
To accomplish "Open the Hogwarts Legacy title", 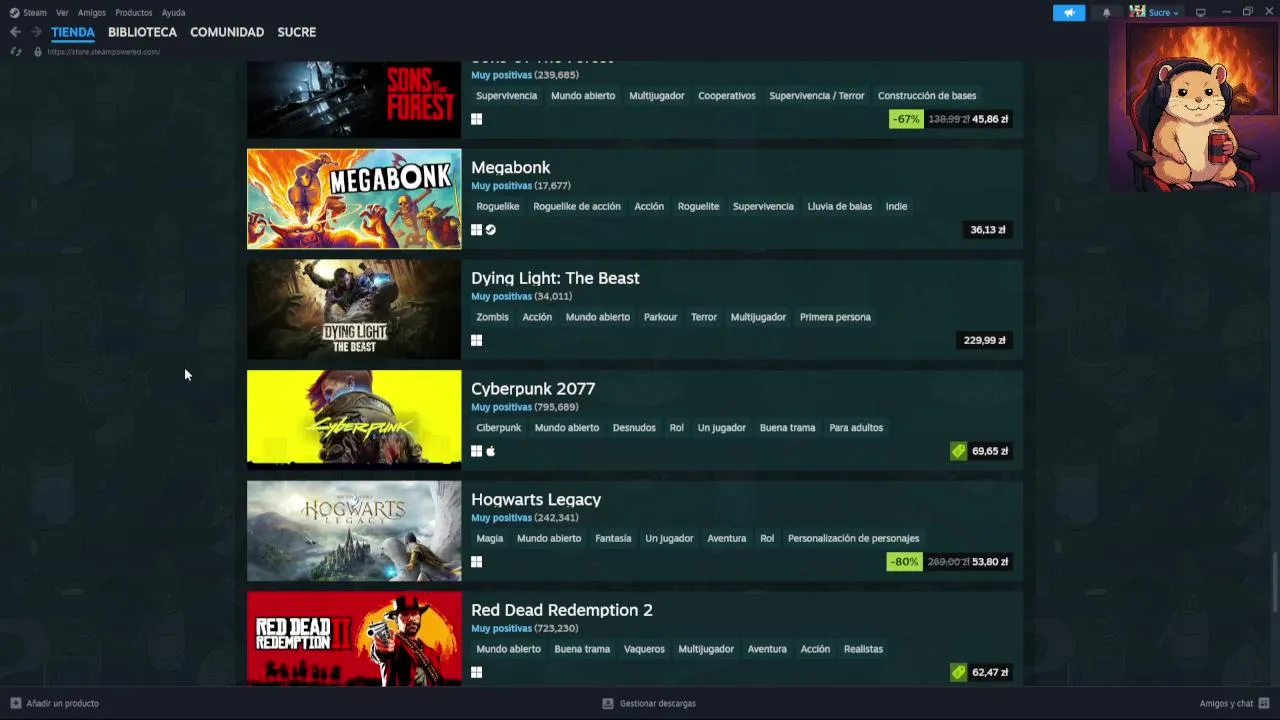I will tap(536, 499).
